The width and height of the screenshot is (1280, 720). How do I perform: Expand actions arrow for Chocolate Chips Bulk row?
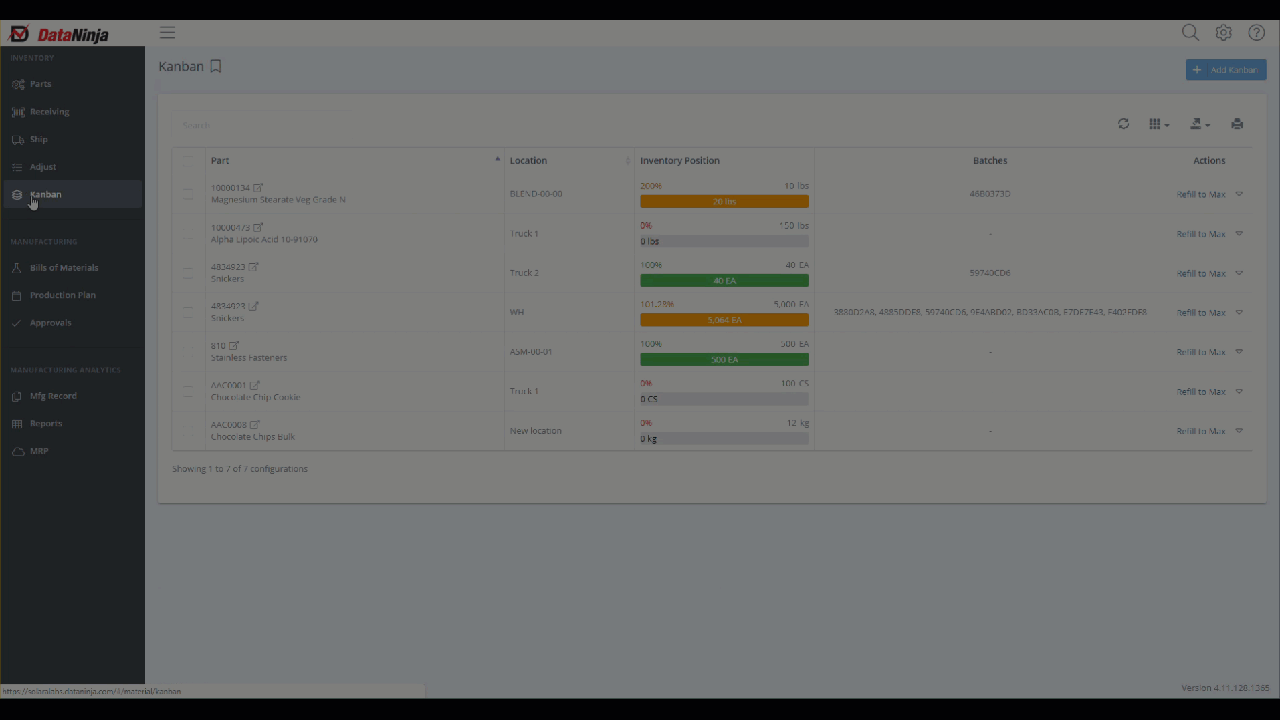(x=1239, y=431)
